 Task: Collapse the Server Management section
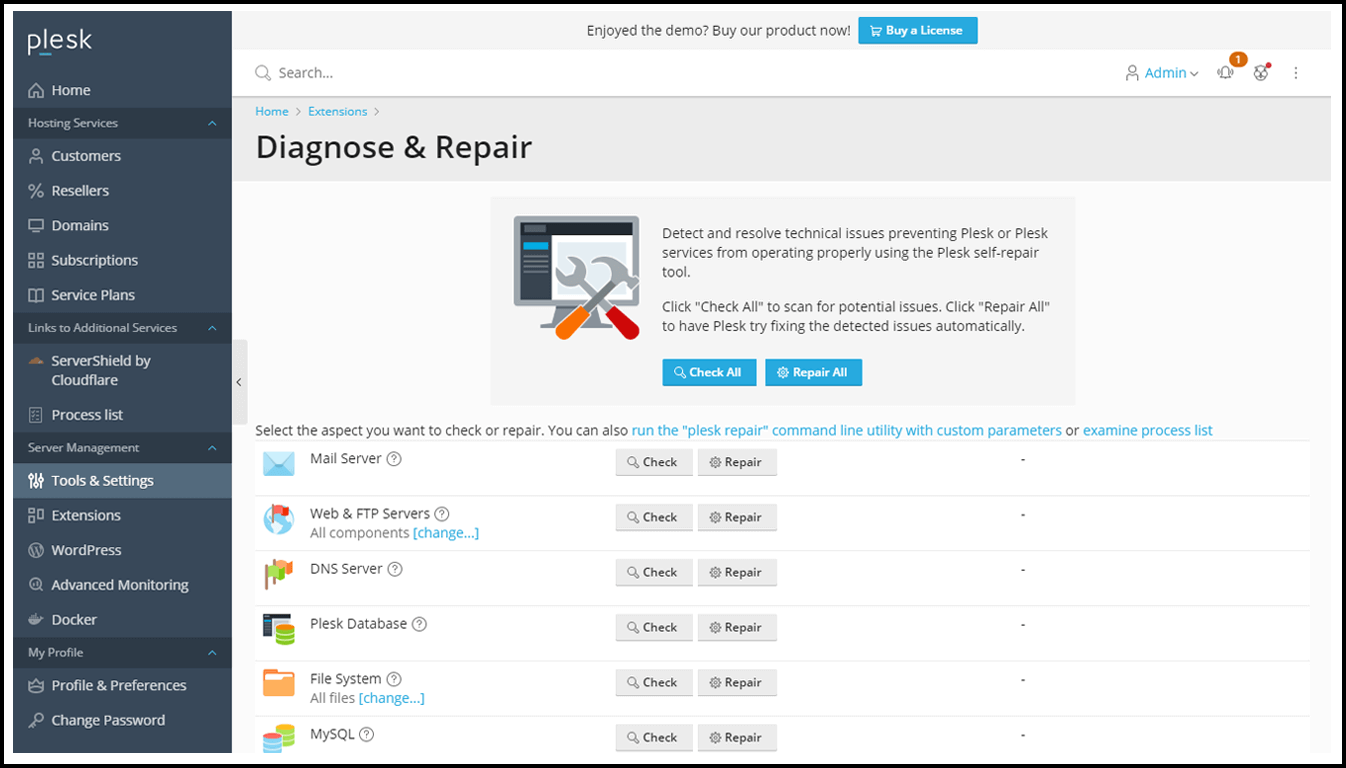(x=212, y=448)
